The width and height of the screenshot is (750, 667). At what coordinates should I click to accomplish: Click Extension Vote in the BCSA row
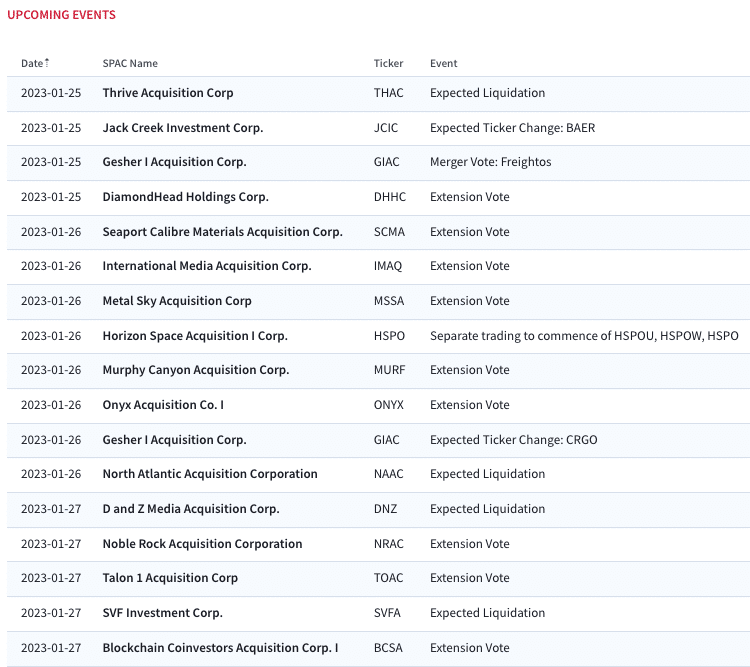point(470,647)
